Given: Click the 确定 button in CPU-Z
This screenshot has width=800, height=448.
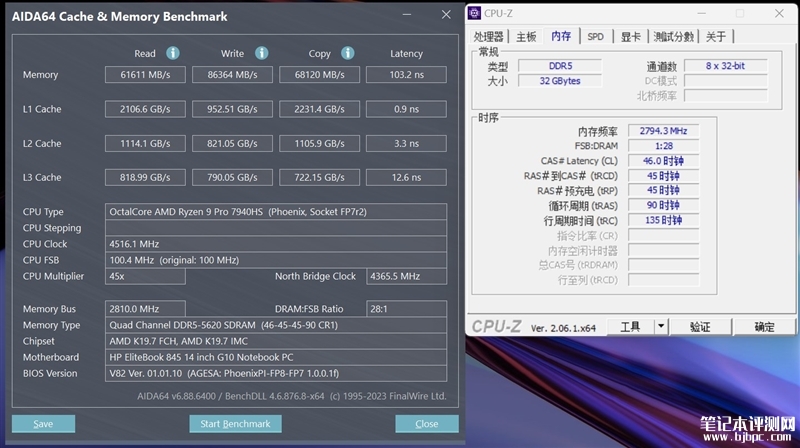Looking at the screenshot, I should 764,327.
